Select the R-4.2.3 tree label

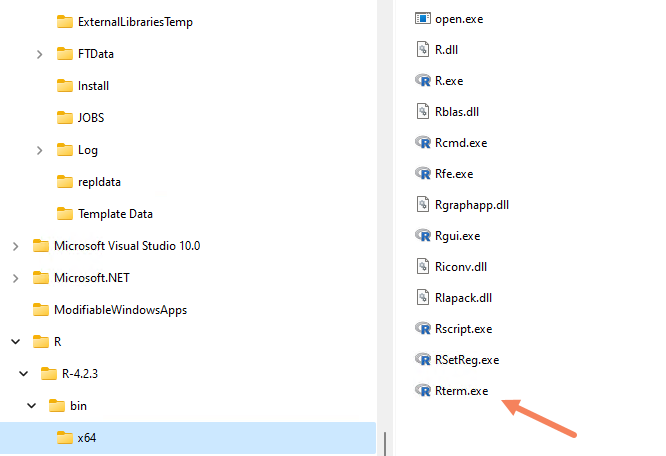80,374
